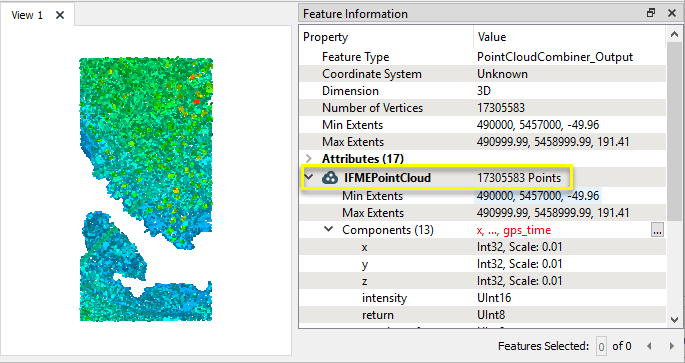Click the Property column header
The width and height of the screenshot is (685, 363).
[386, 37]
